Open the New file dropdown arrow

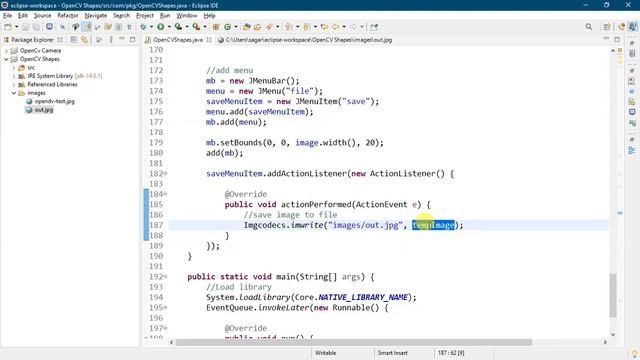(x=16, y=27)
